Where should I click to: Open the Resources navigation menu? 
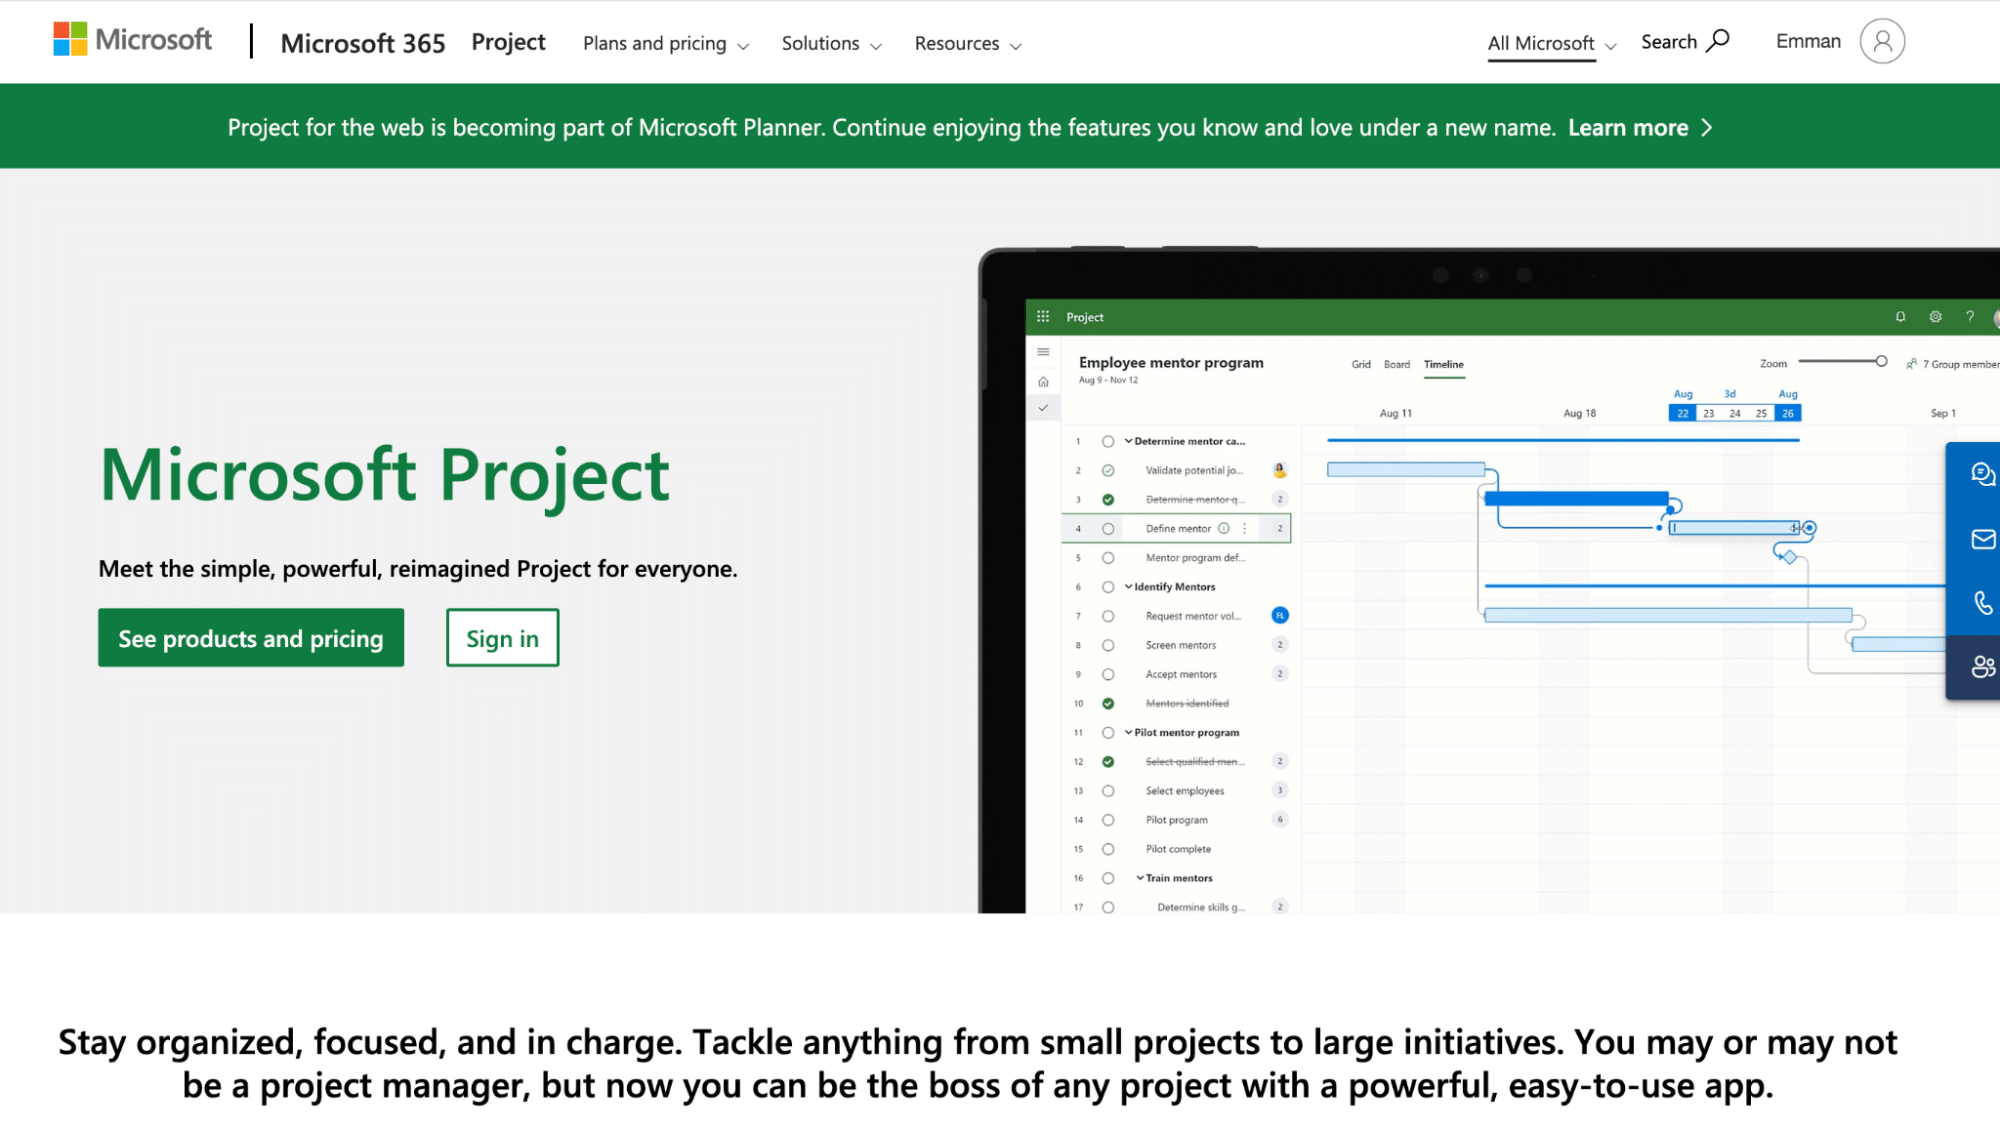967,44
